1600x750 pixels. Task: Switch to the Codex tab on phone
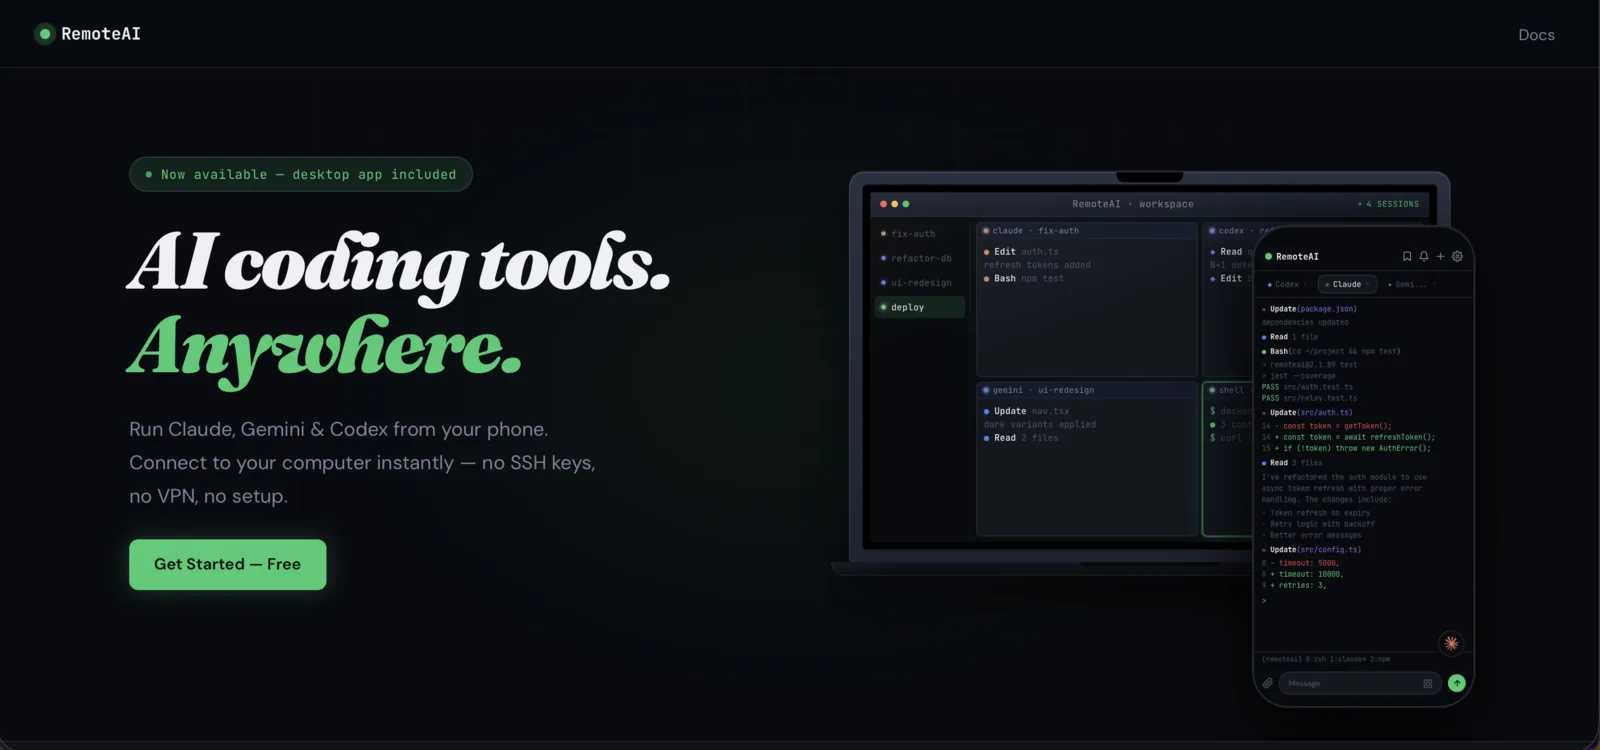tap(1286, 285)
